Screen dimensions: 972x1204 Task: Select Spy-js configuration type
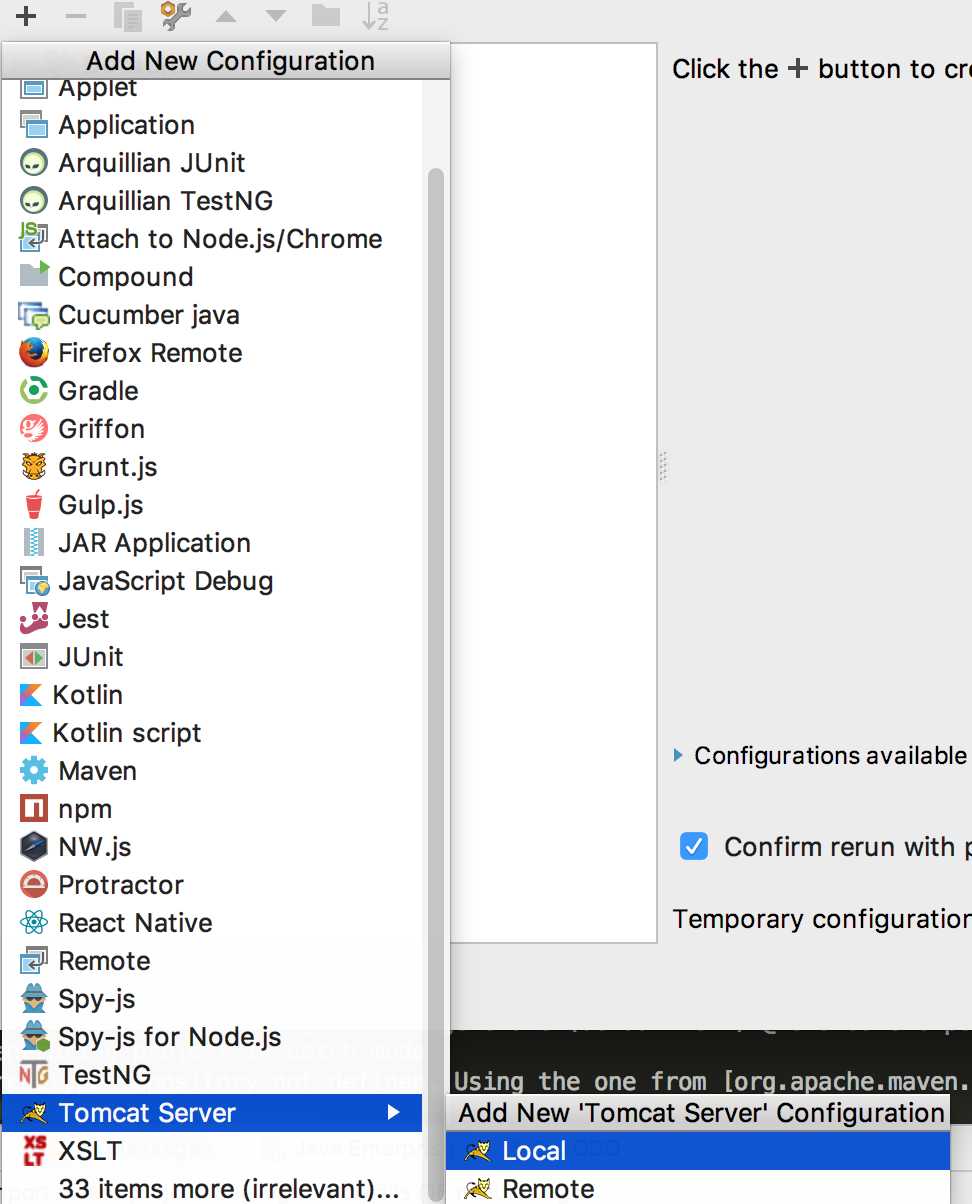point(212,999)
